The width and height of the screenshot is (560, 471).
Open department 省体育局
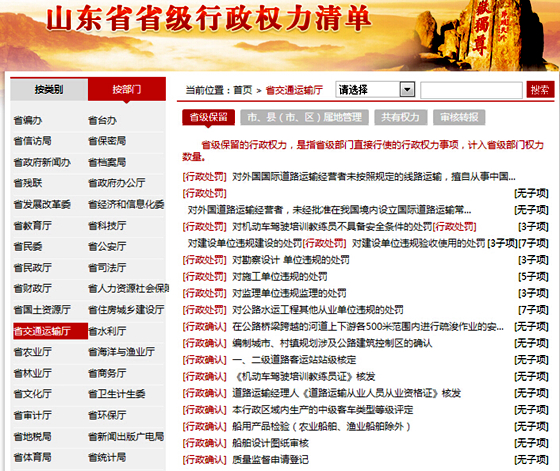(x=32, y=457)
